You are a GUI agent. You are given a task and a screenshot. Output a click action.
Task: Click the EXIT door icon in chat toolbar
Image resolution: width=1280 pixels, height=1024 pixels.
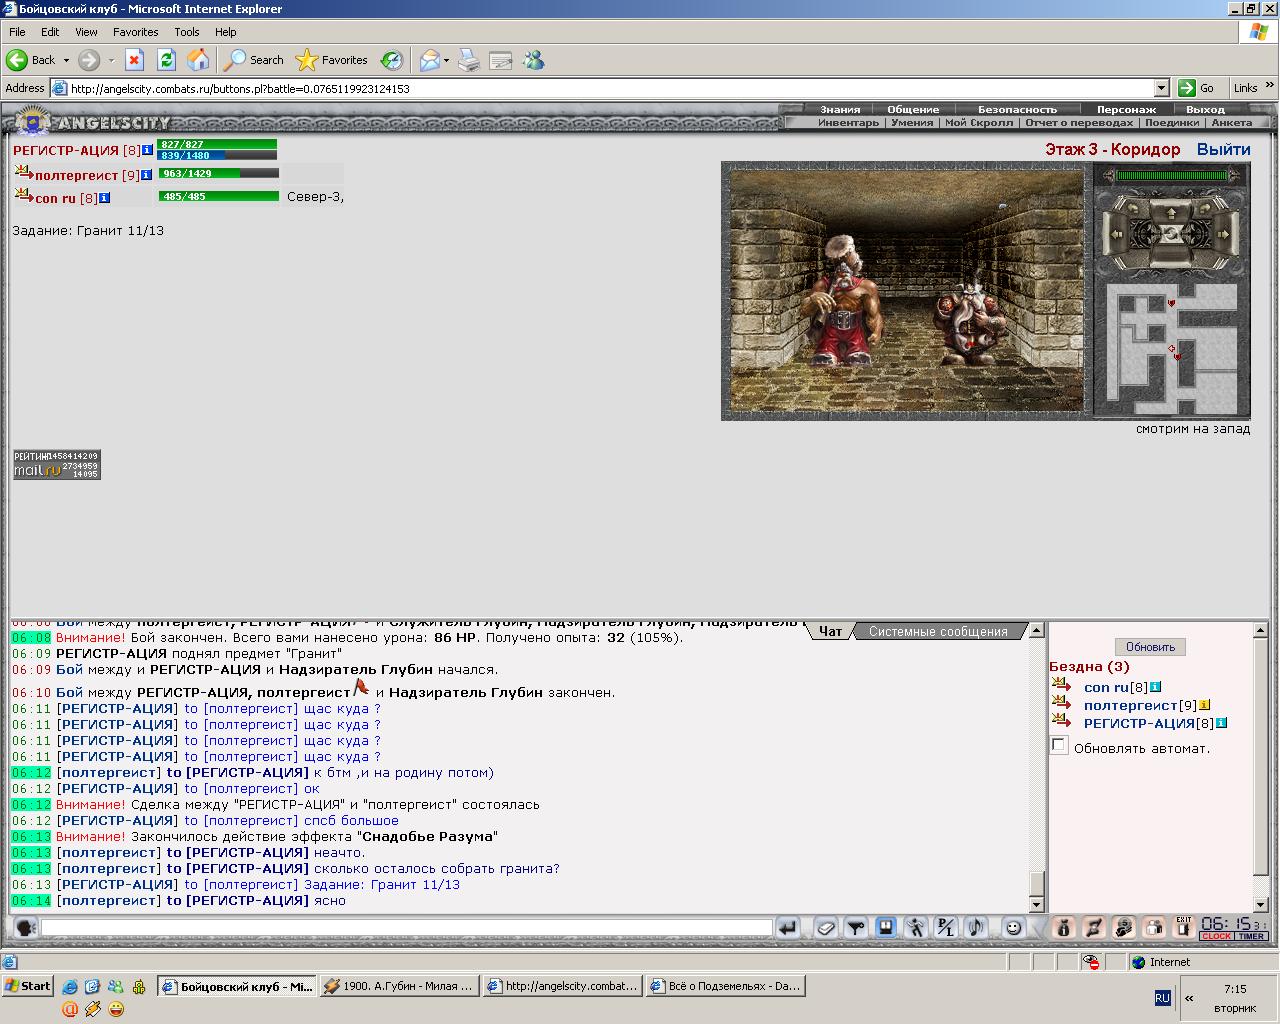click(x=1183, y=927)
